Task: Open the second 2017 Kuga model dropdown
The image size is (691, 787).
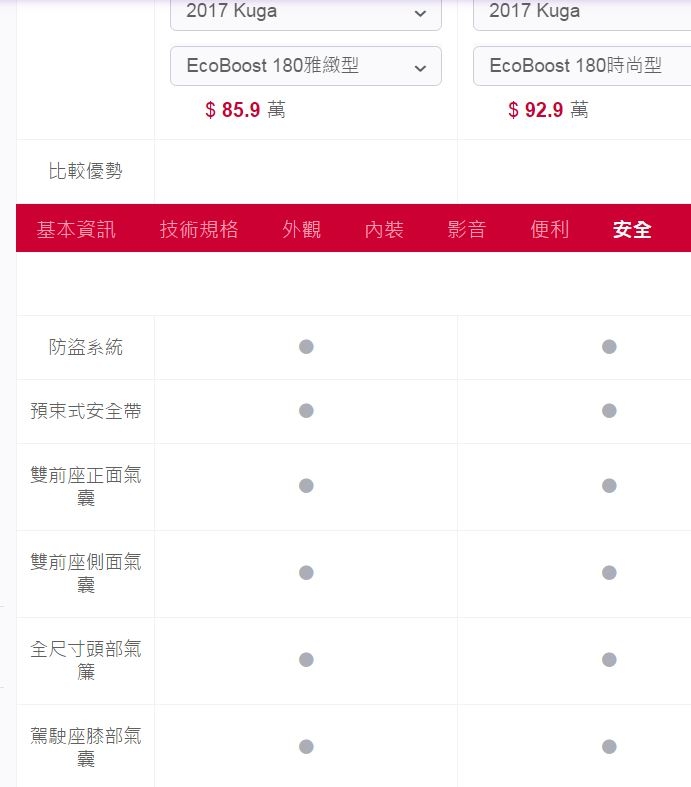Action: (582, 13)
